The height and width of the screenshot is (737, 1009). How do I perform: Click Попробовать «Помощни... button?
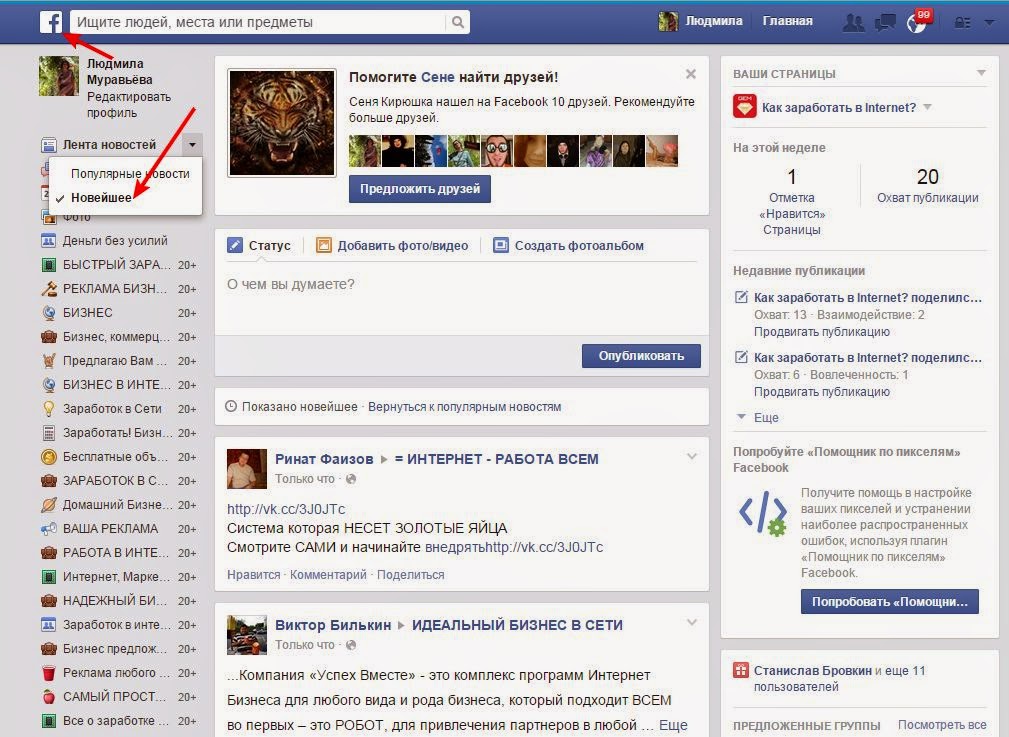tap(890, 602)
